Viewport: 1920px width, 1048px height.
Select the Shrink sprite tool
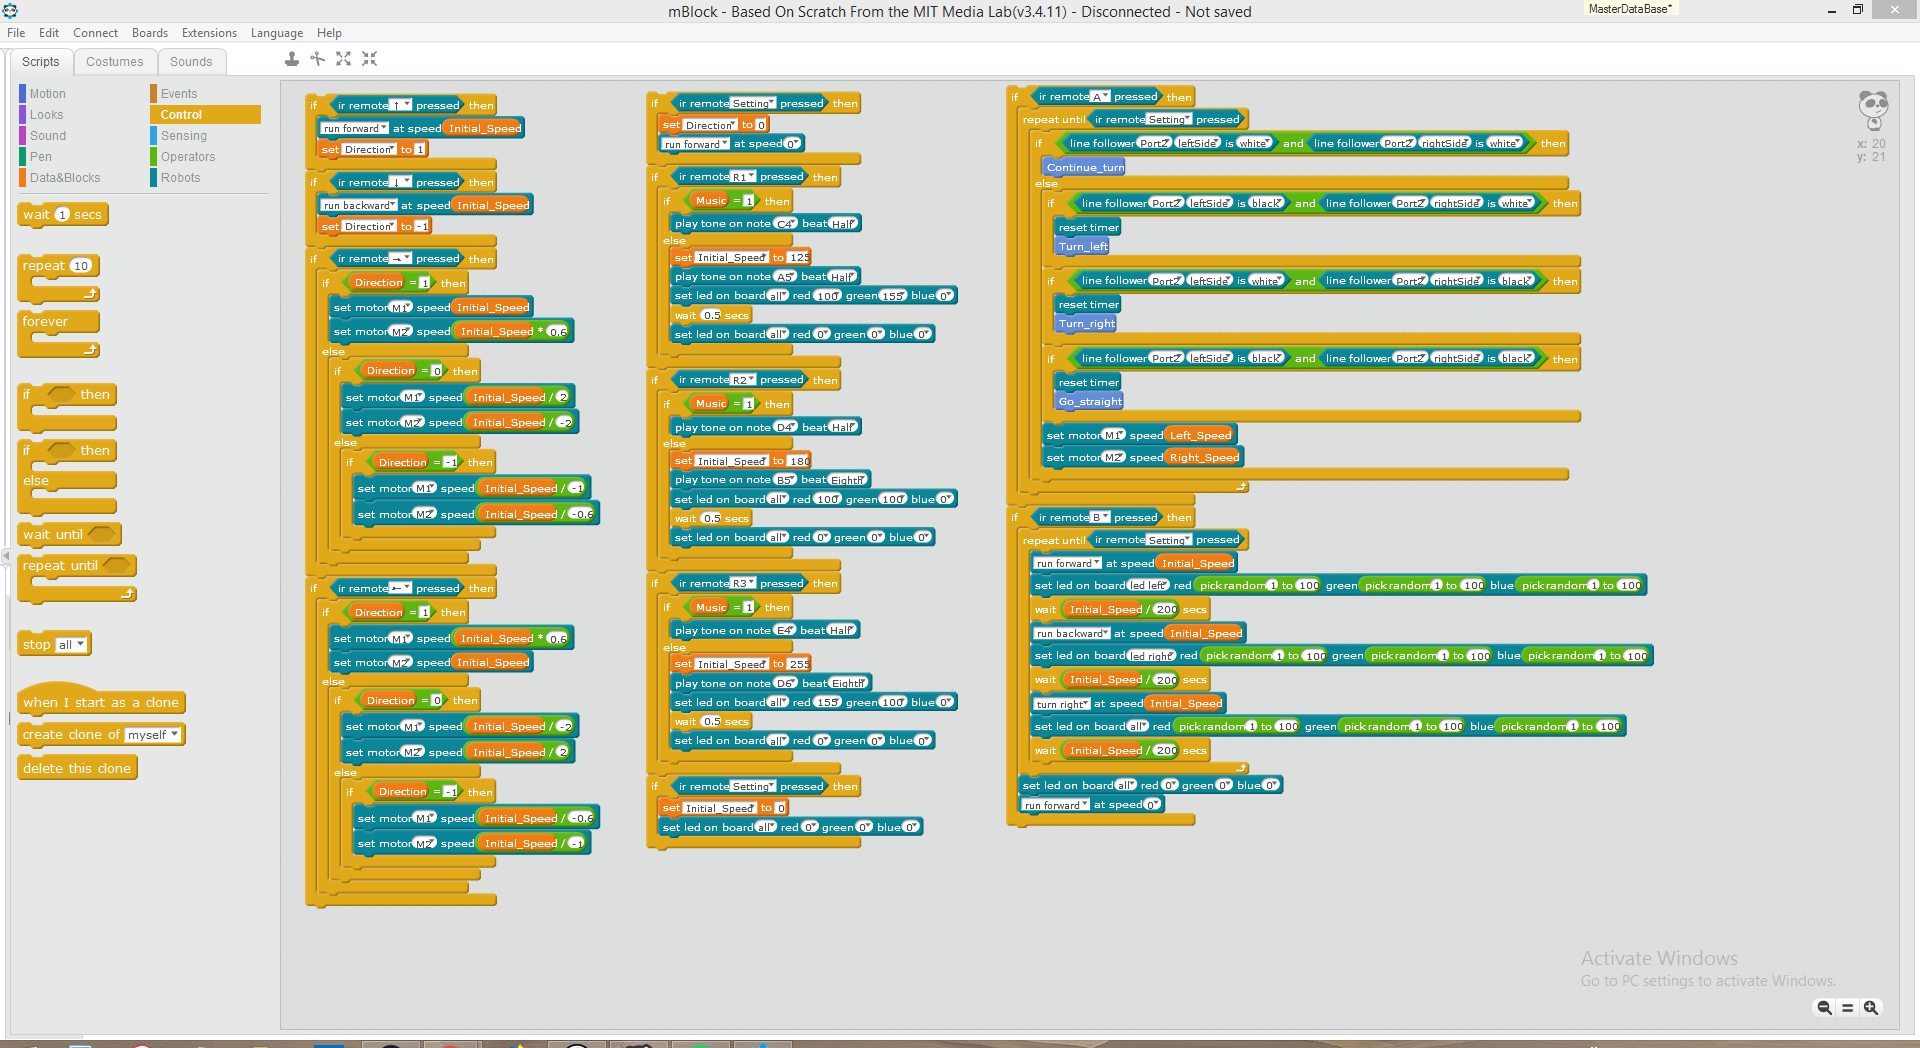tap(369, 59)
